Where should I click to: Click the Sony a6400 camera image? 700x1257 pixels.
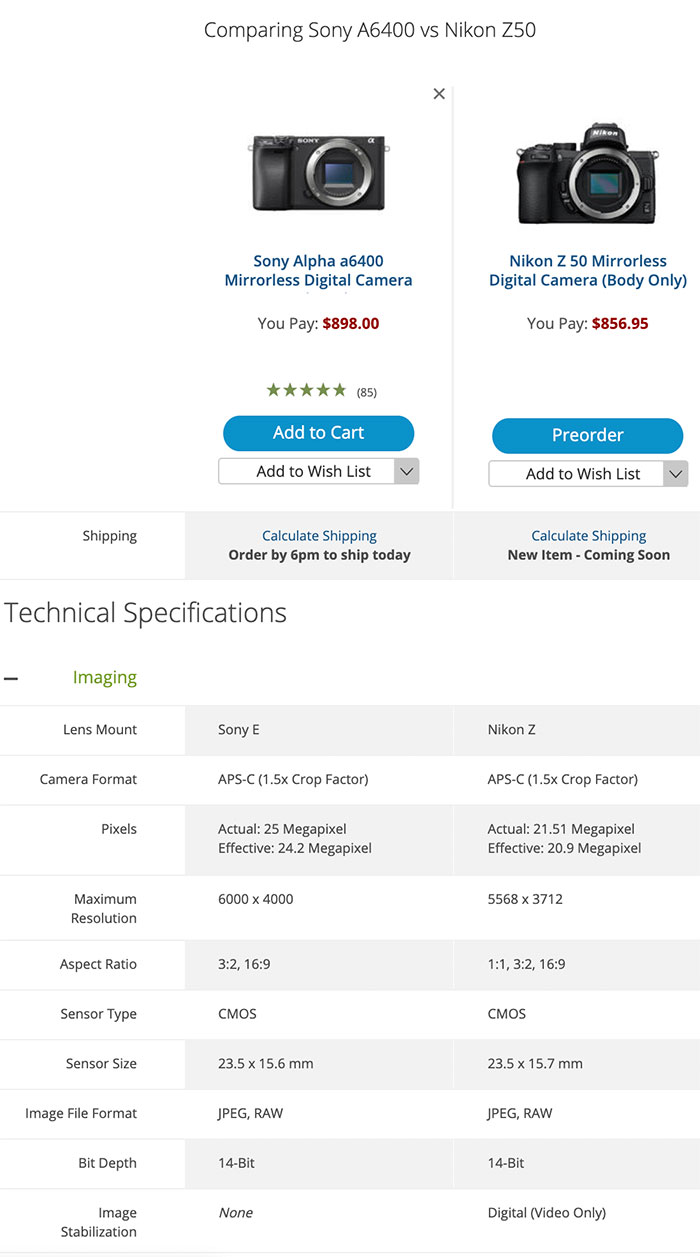click(318, 172)
